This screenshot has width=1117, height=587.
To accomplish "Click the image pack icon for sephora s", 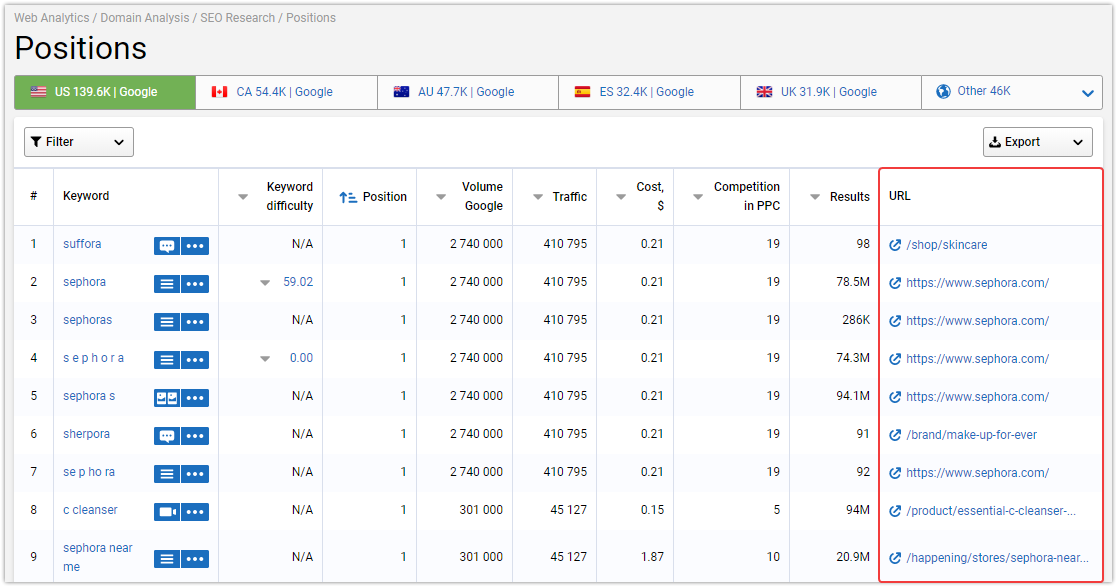I will pyautogui.click(x=167, y=398).
